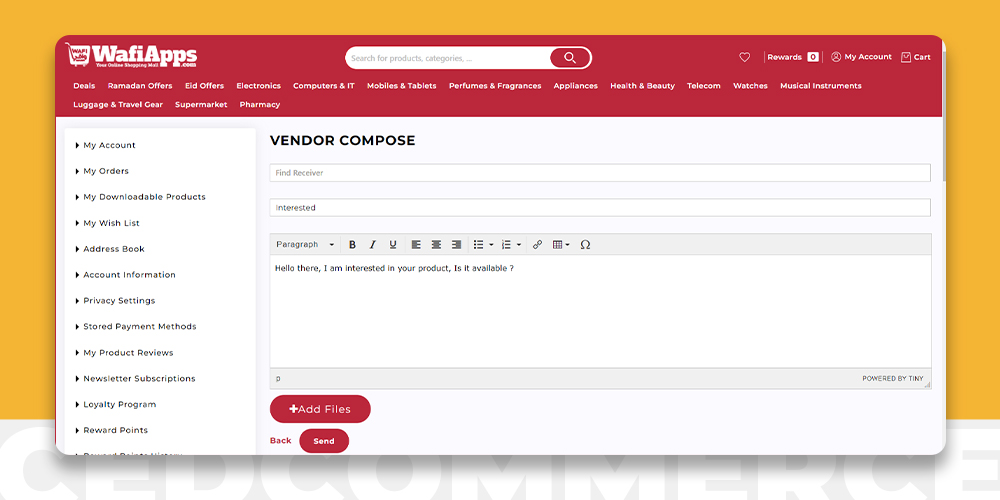This screenshot has width=1000, height=500.
Task: Open the Paragraph format dropdown
Action: [305, 244]
